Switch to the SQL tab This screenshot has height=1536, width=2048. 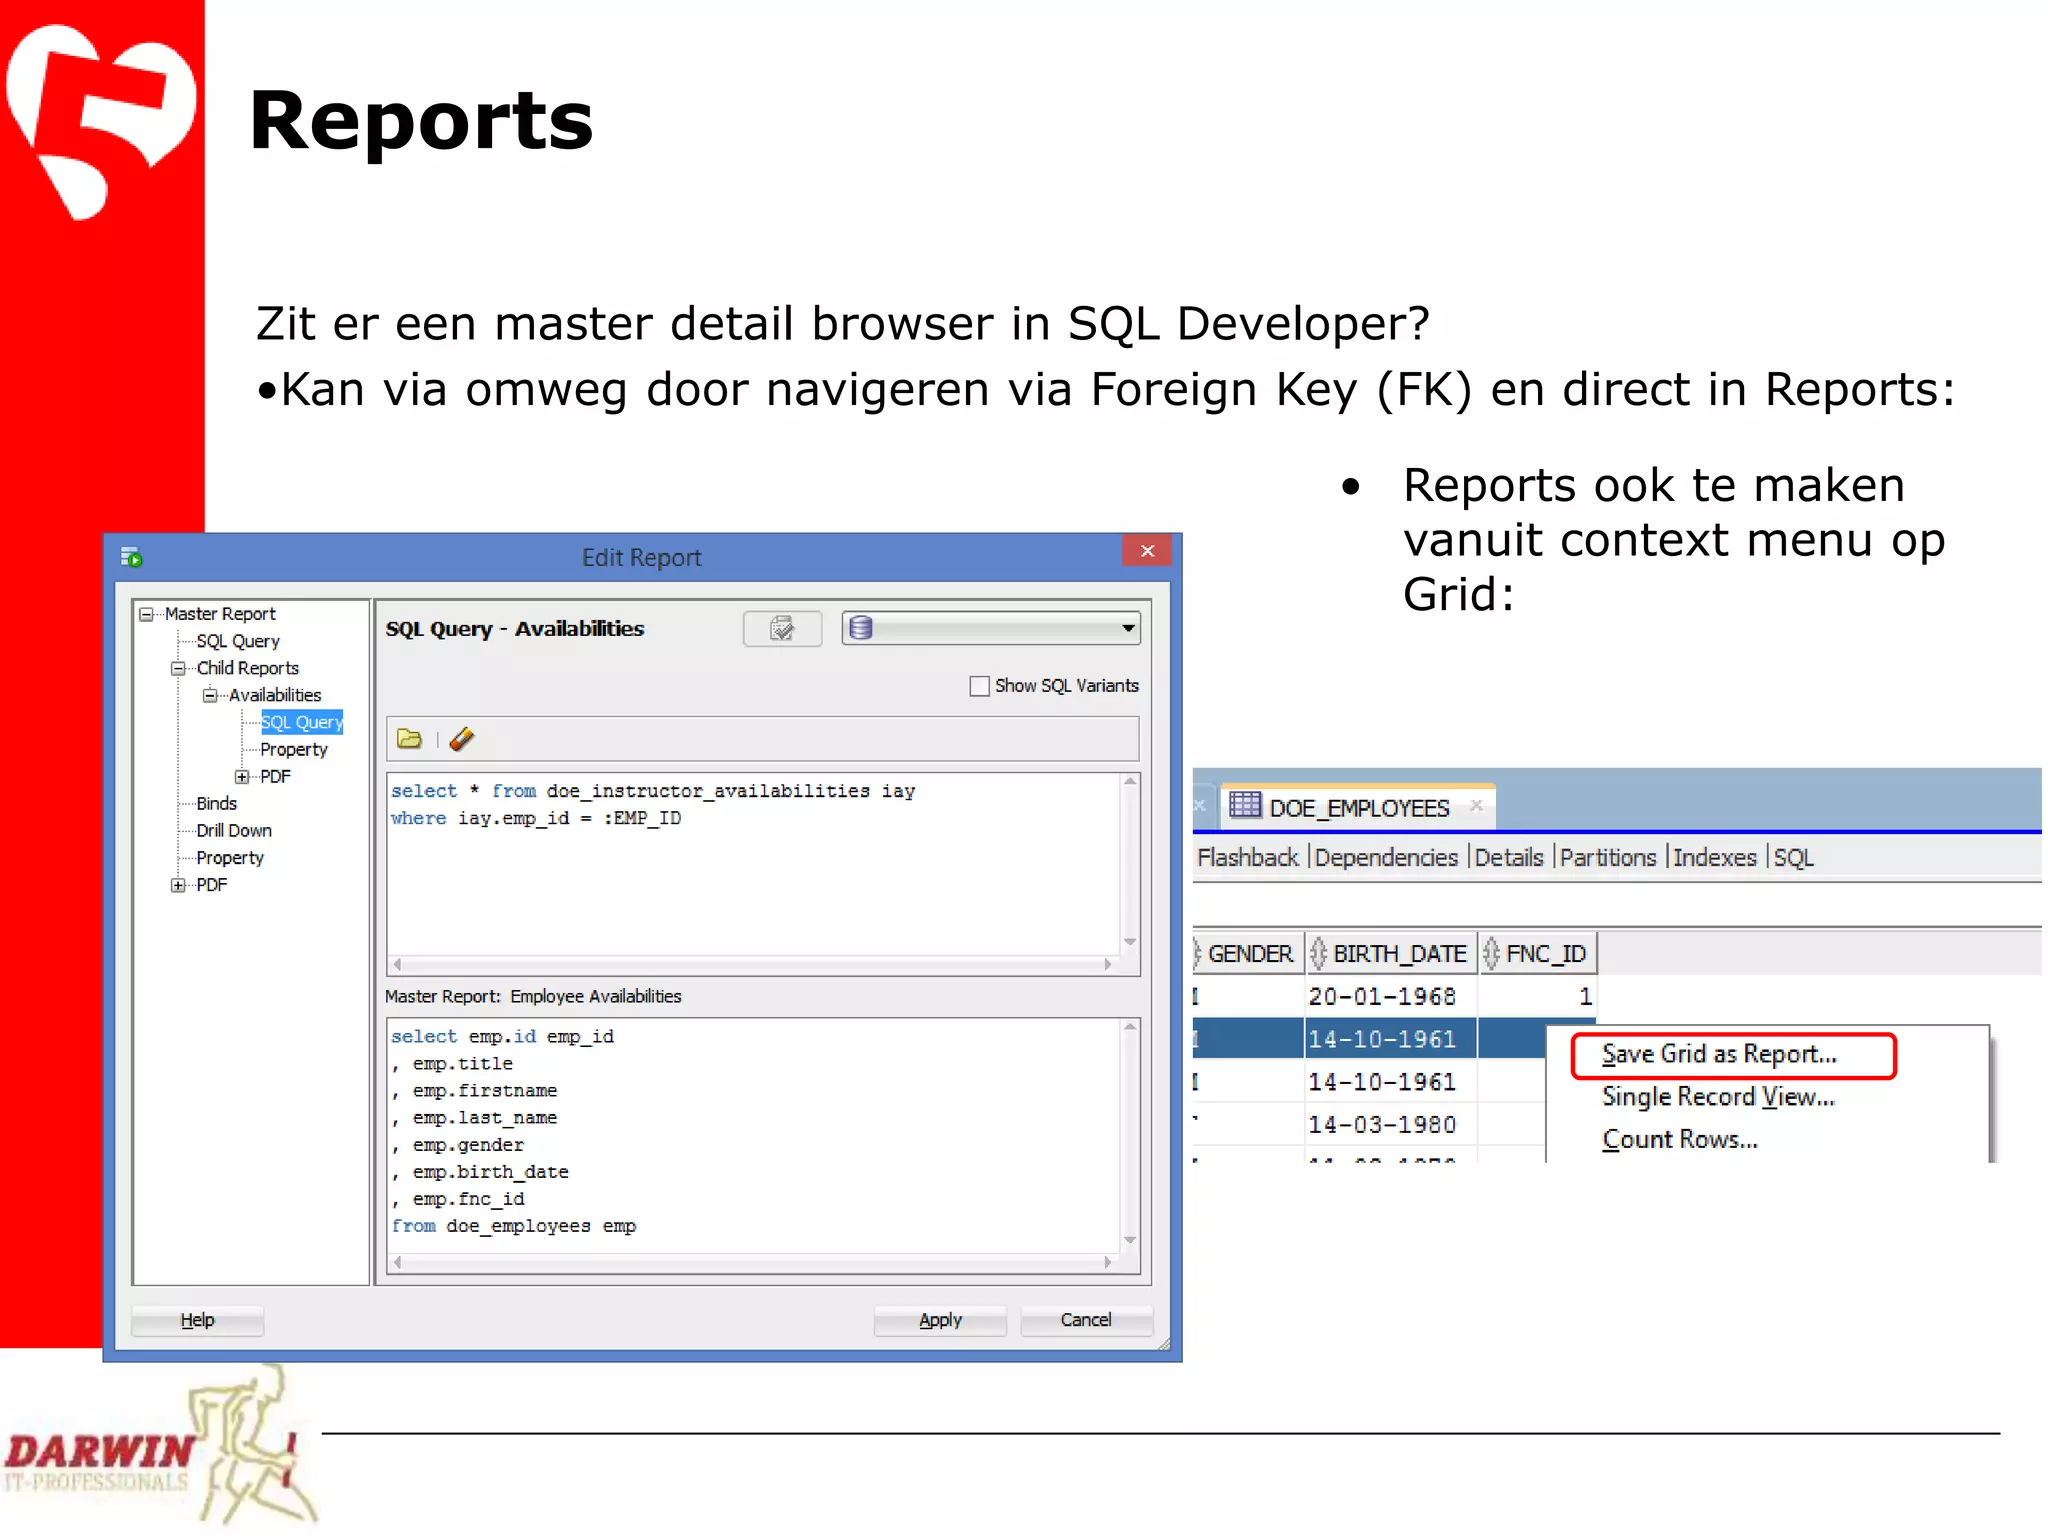pyautogui.click(x=1794, y=858)
